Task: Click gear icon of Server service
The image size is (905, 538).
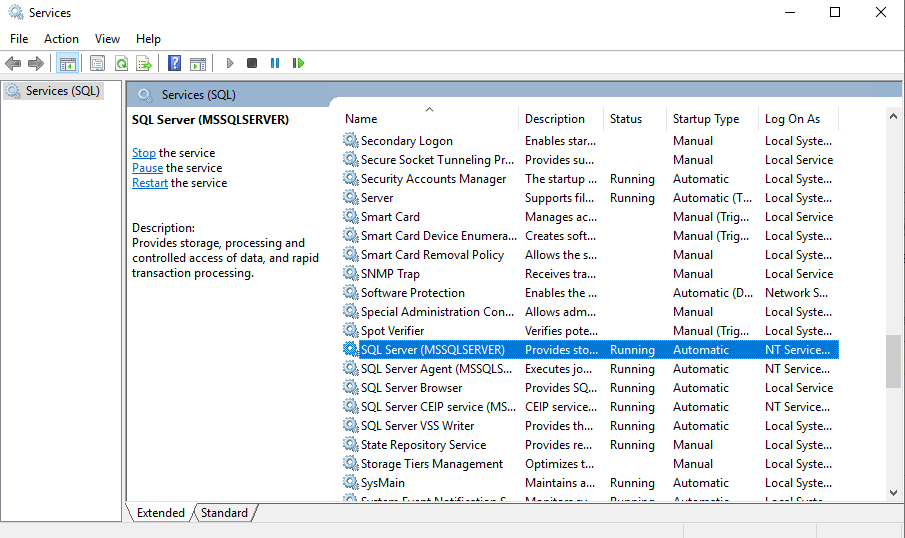Action: (350, 197)
